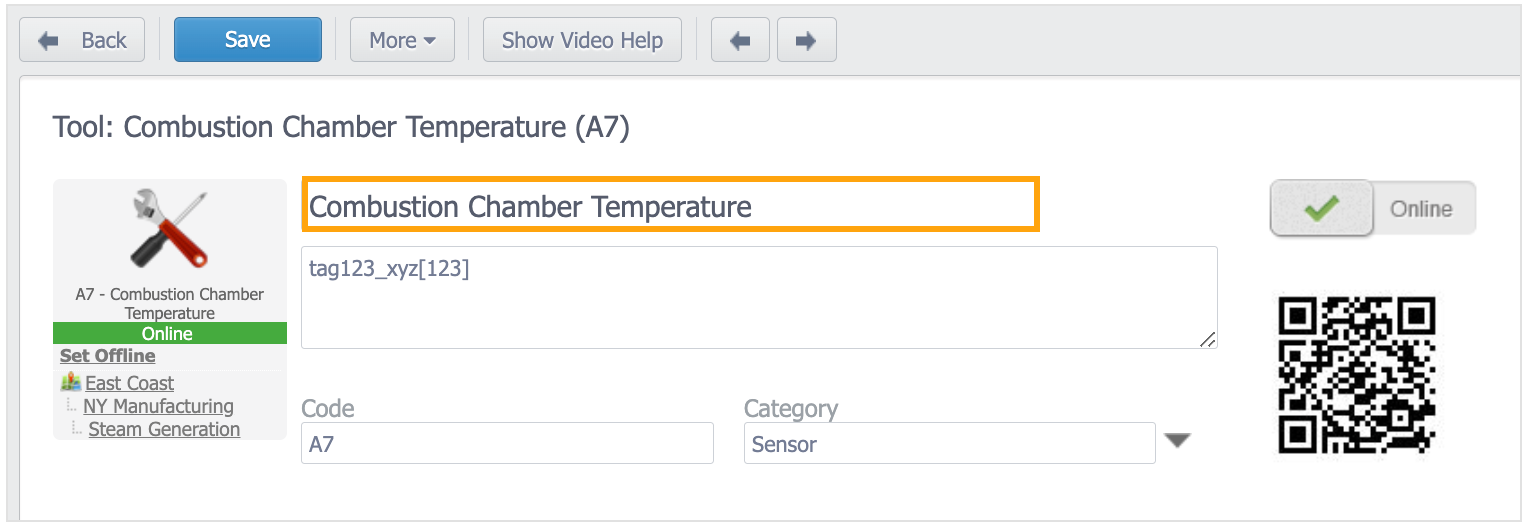This screenshot has width=1526, height=528.
Task: Click the Category field showing Sensor
Action: (x=949, y=443)
